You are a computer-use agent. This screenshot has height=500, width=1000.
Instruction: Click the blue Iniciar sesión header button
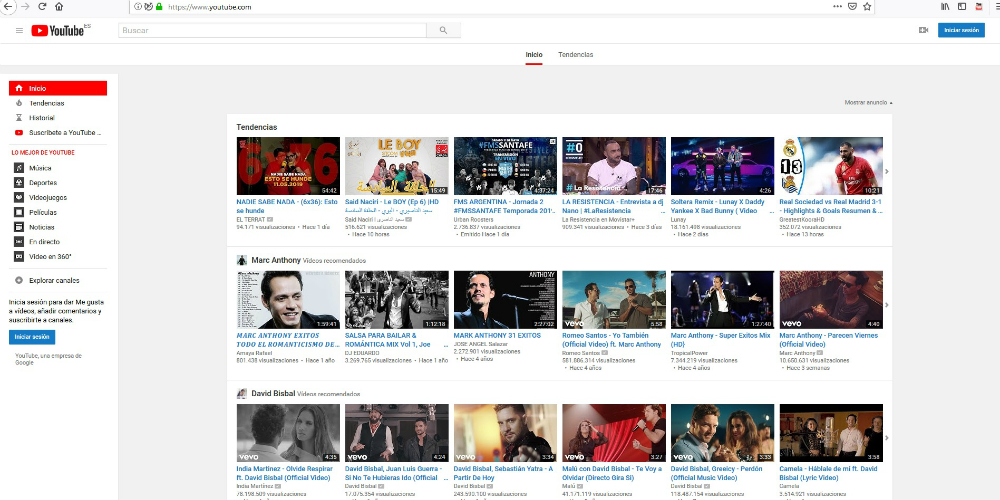(961, 30)
